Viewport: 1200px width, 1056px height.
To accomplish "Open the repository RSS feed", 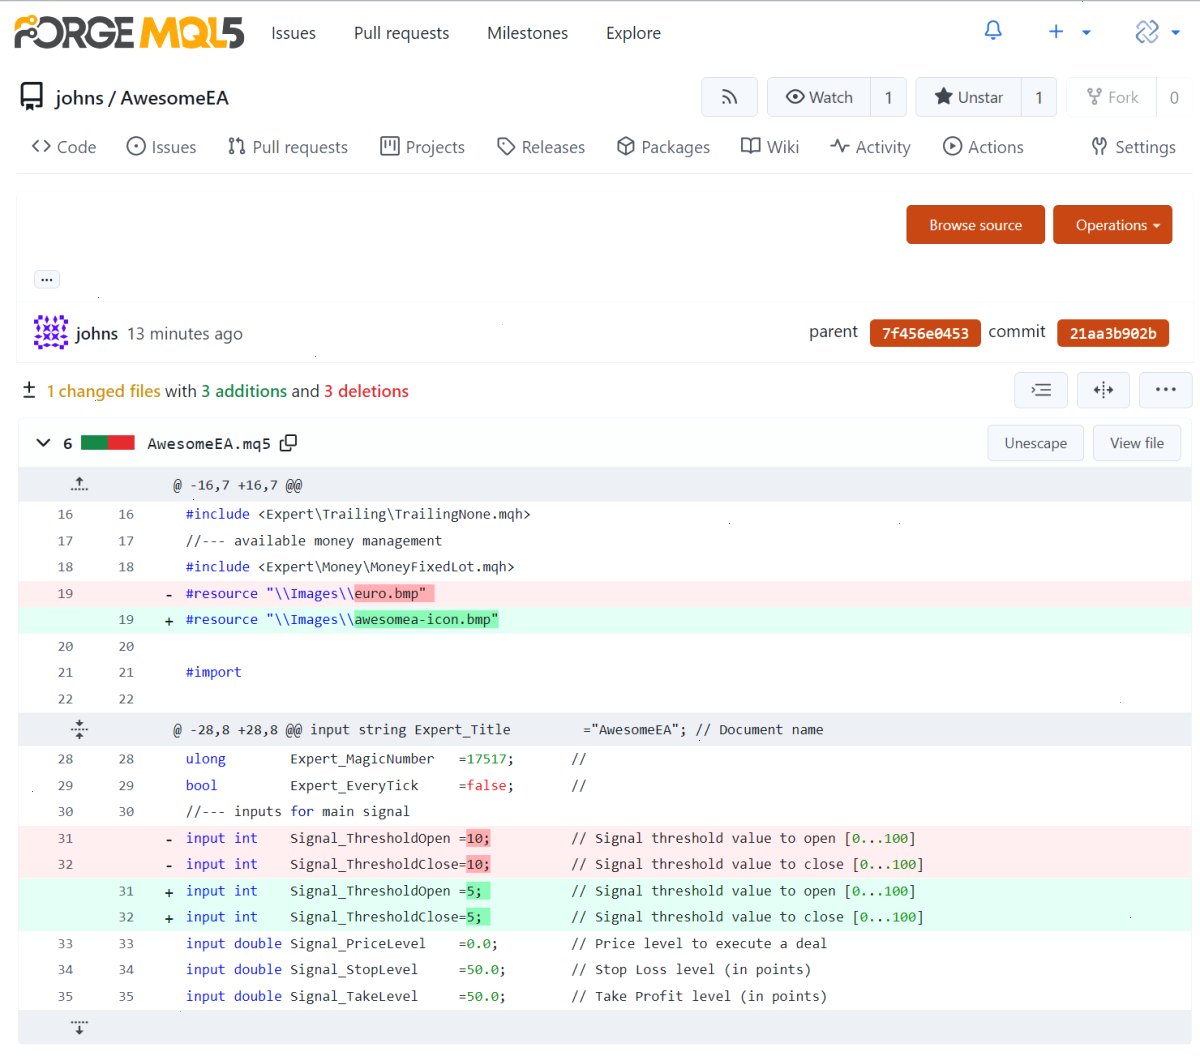I will point(730,97).
